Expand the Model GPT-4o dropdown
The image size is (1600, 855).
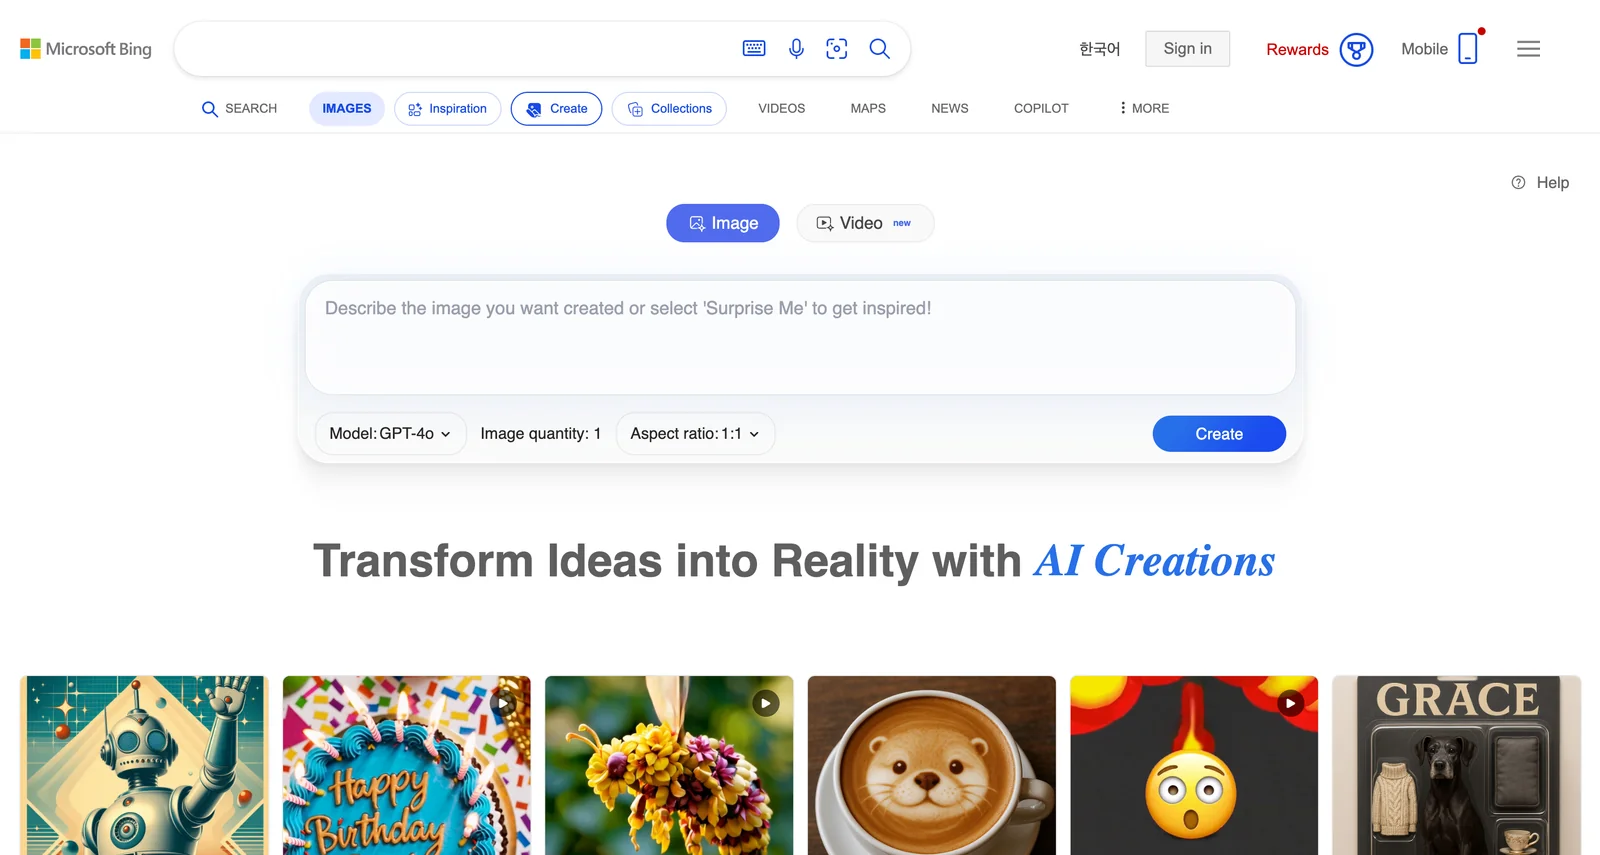390,434
